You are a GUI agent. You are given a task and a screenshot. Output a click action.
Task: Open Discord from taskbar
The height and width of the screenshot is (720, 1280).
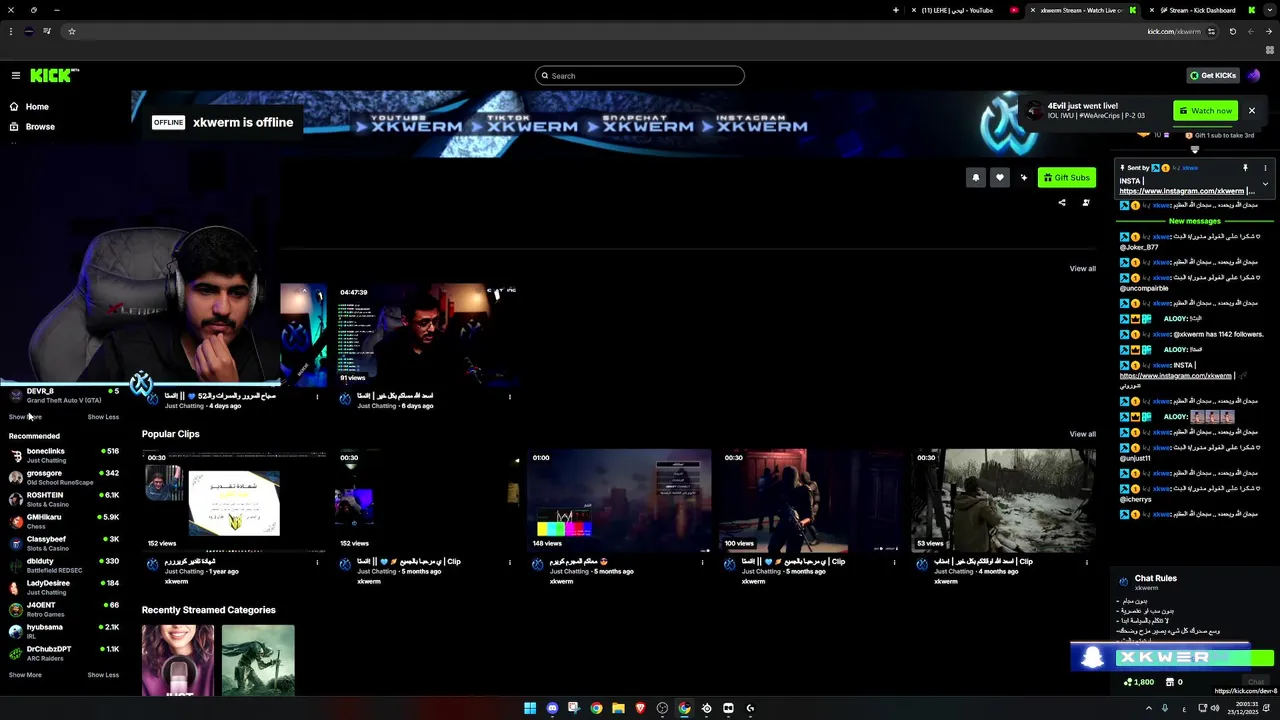pos(552,708)
